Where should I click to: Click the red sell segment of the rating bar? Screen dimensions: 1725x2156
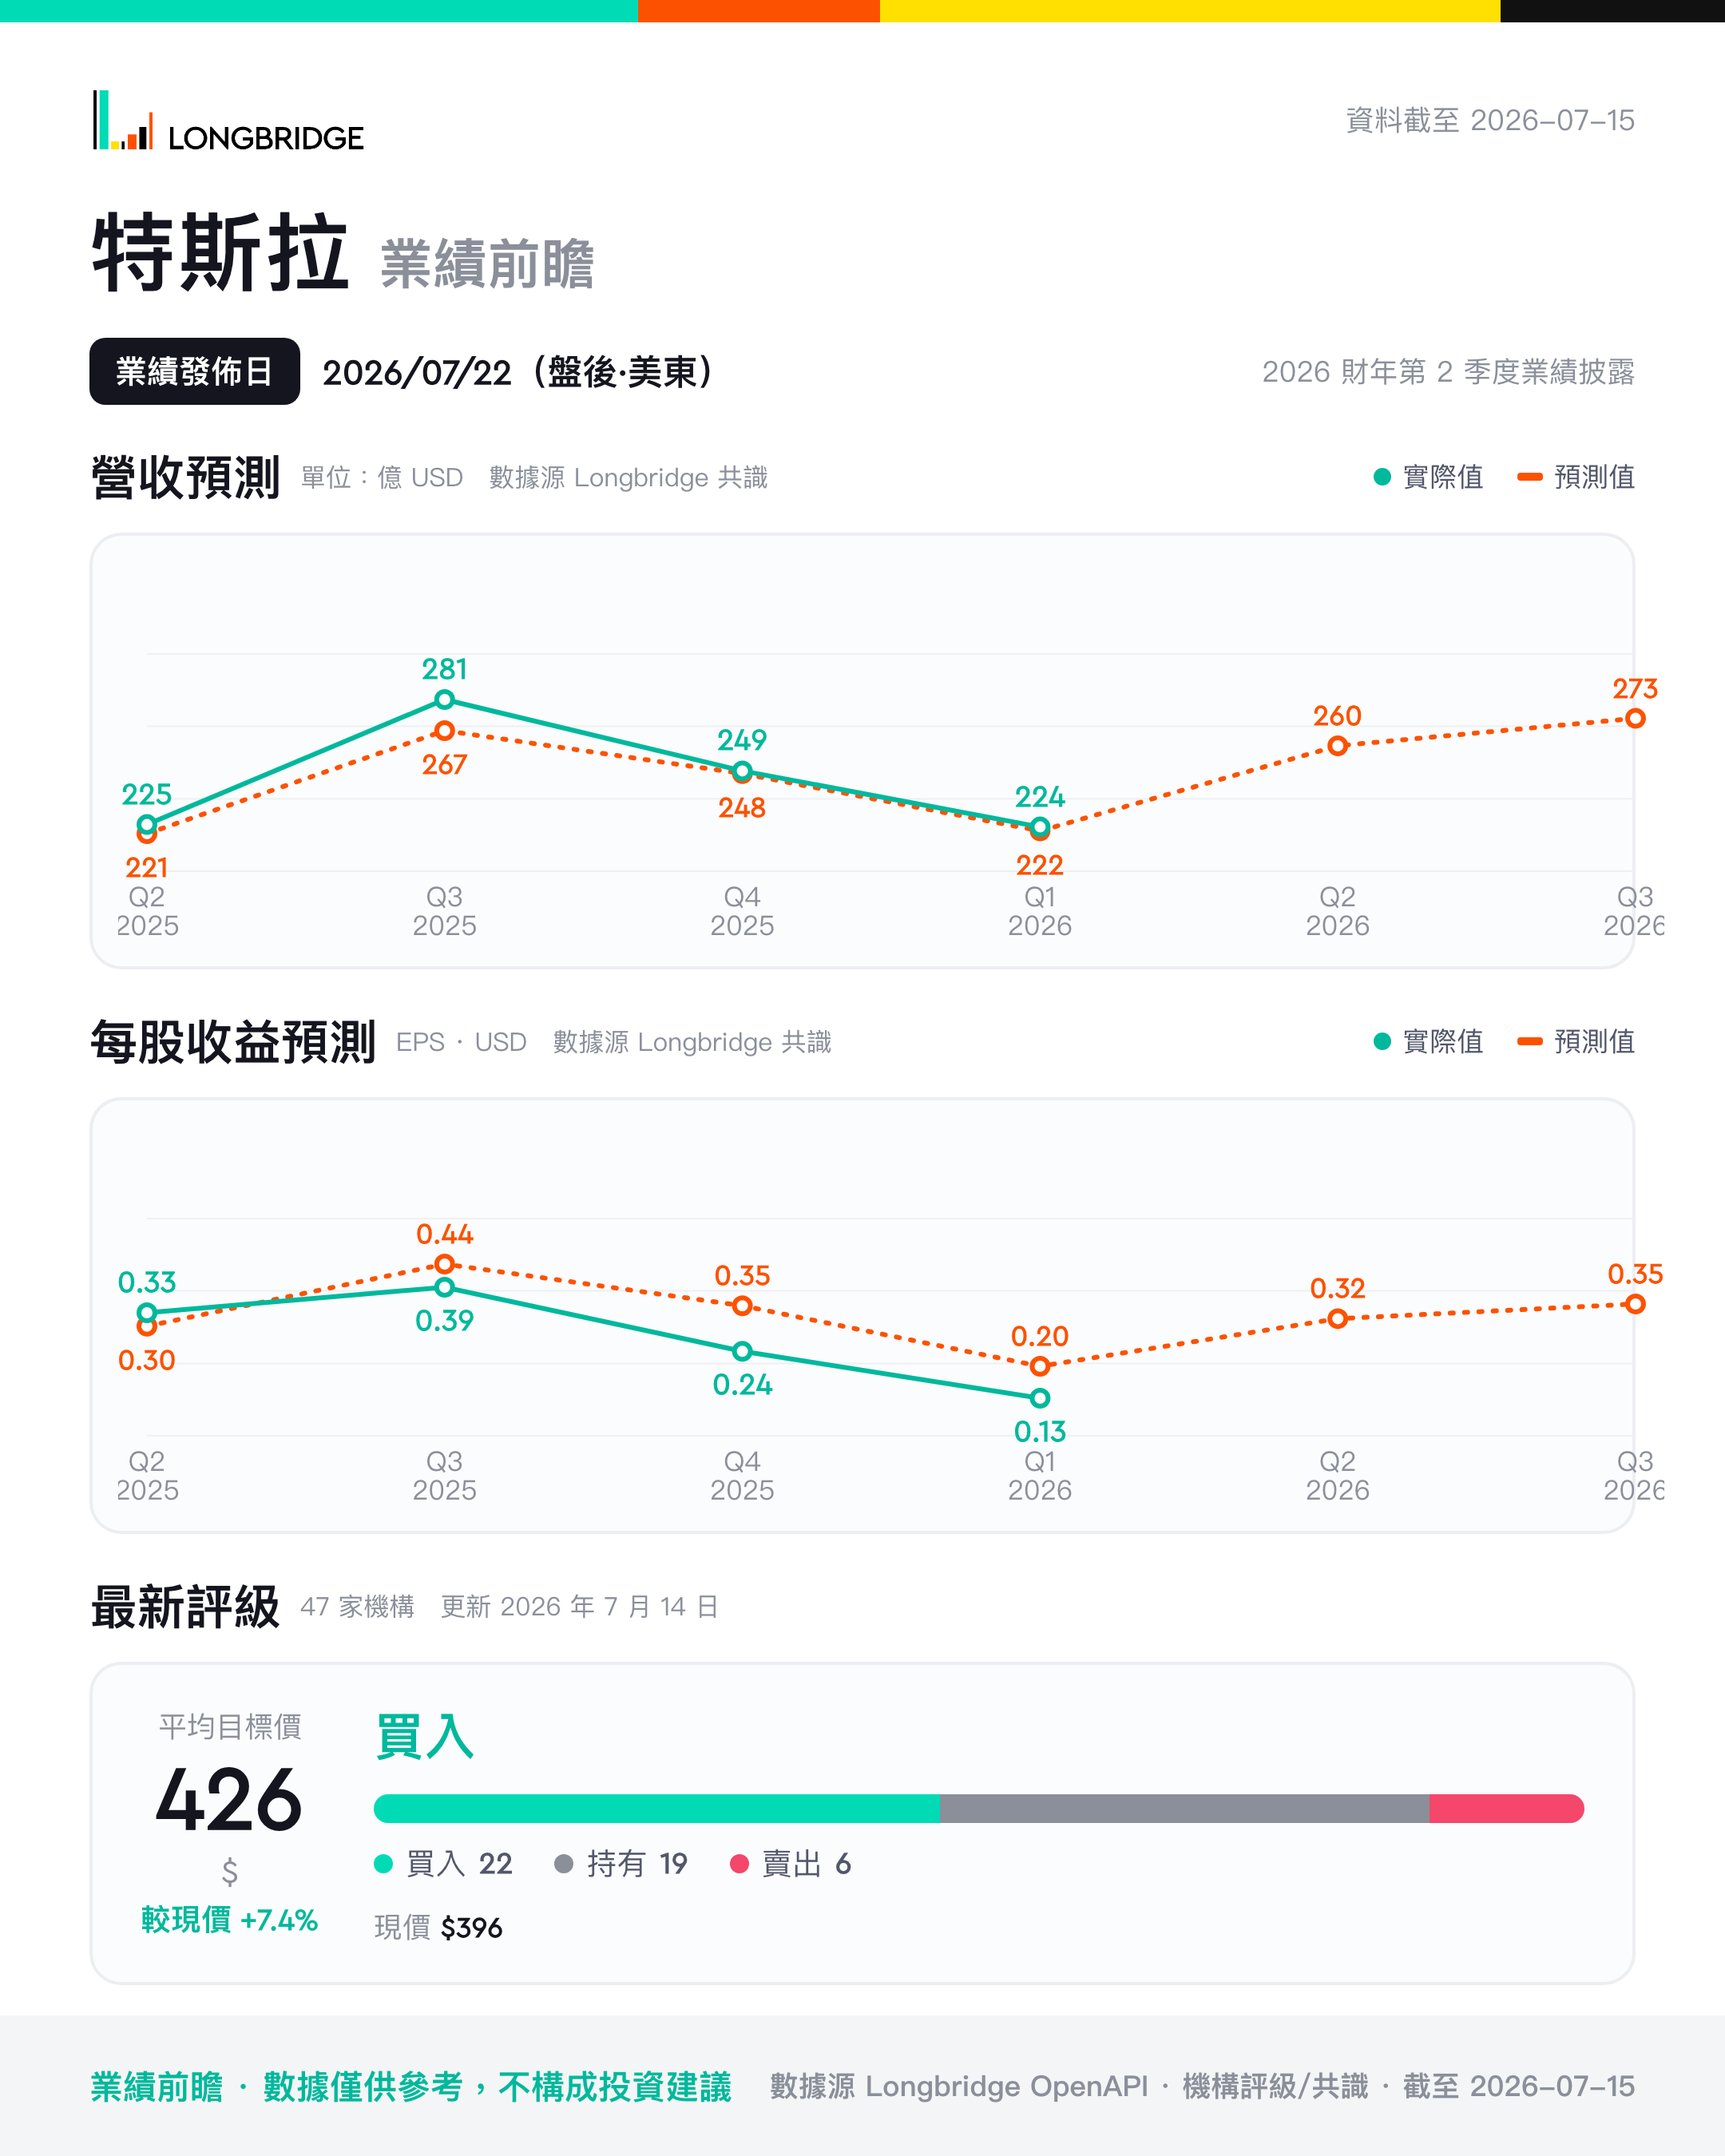(1506, 1808)
